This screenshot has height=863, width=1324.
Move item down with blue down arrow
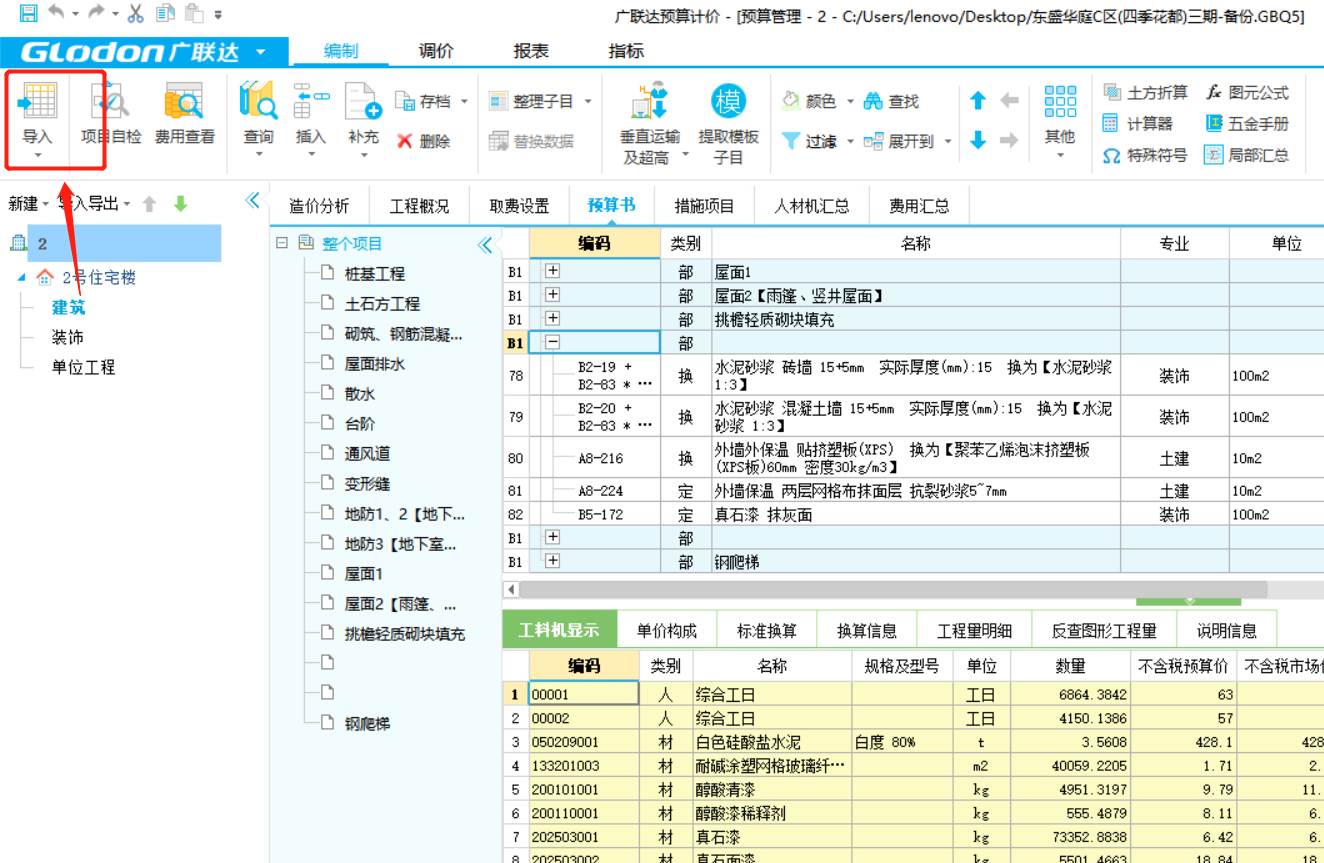tap(978, 140)
